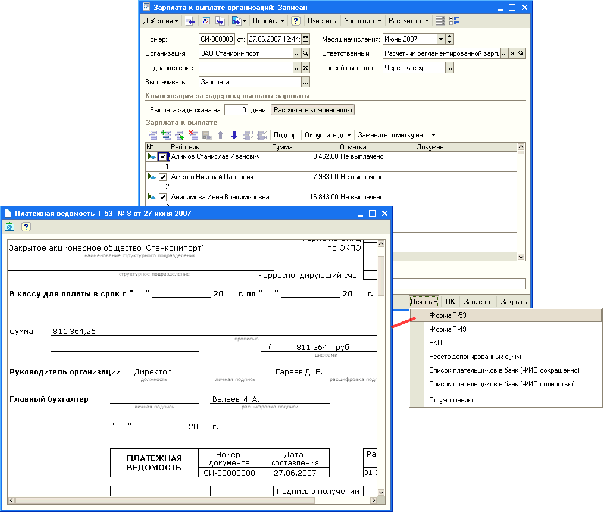
Task: Click the right arrow of the Платежная ведомость horizontal scrollbar
Action: click(x=374, y=501)
